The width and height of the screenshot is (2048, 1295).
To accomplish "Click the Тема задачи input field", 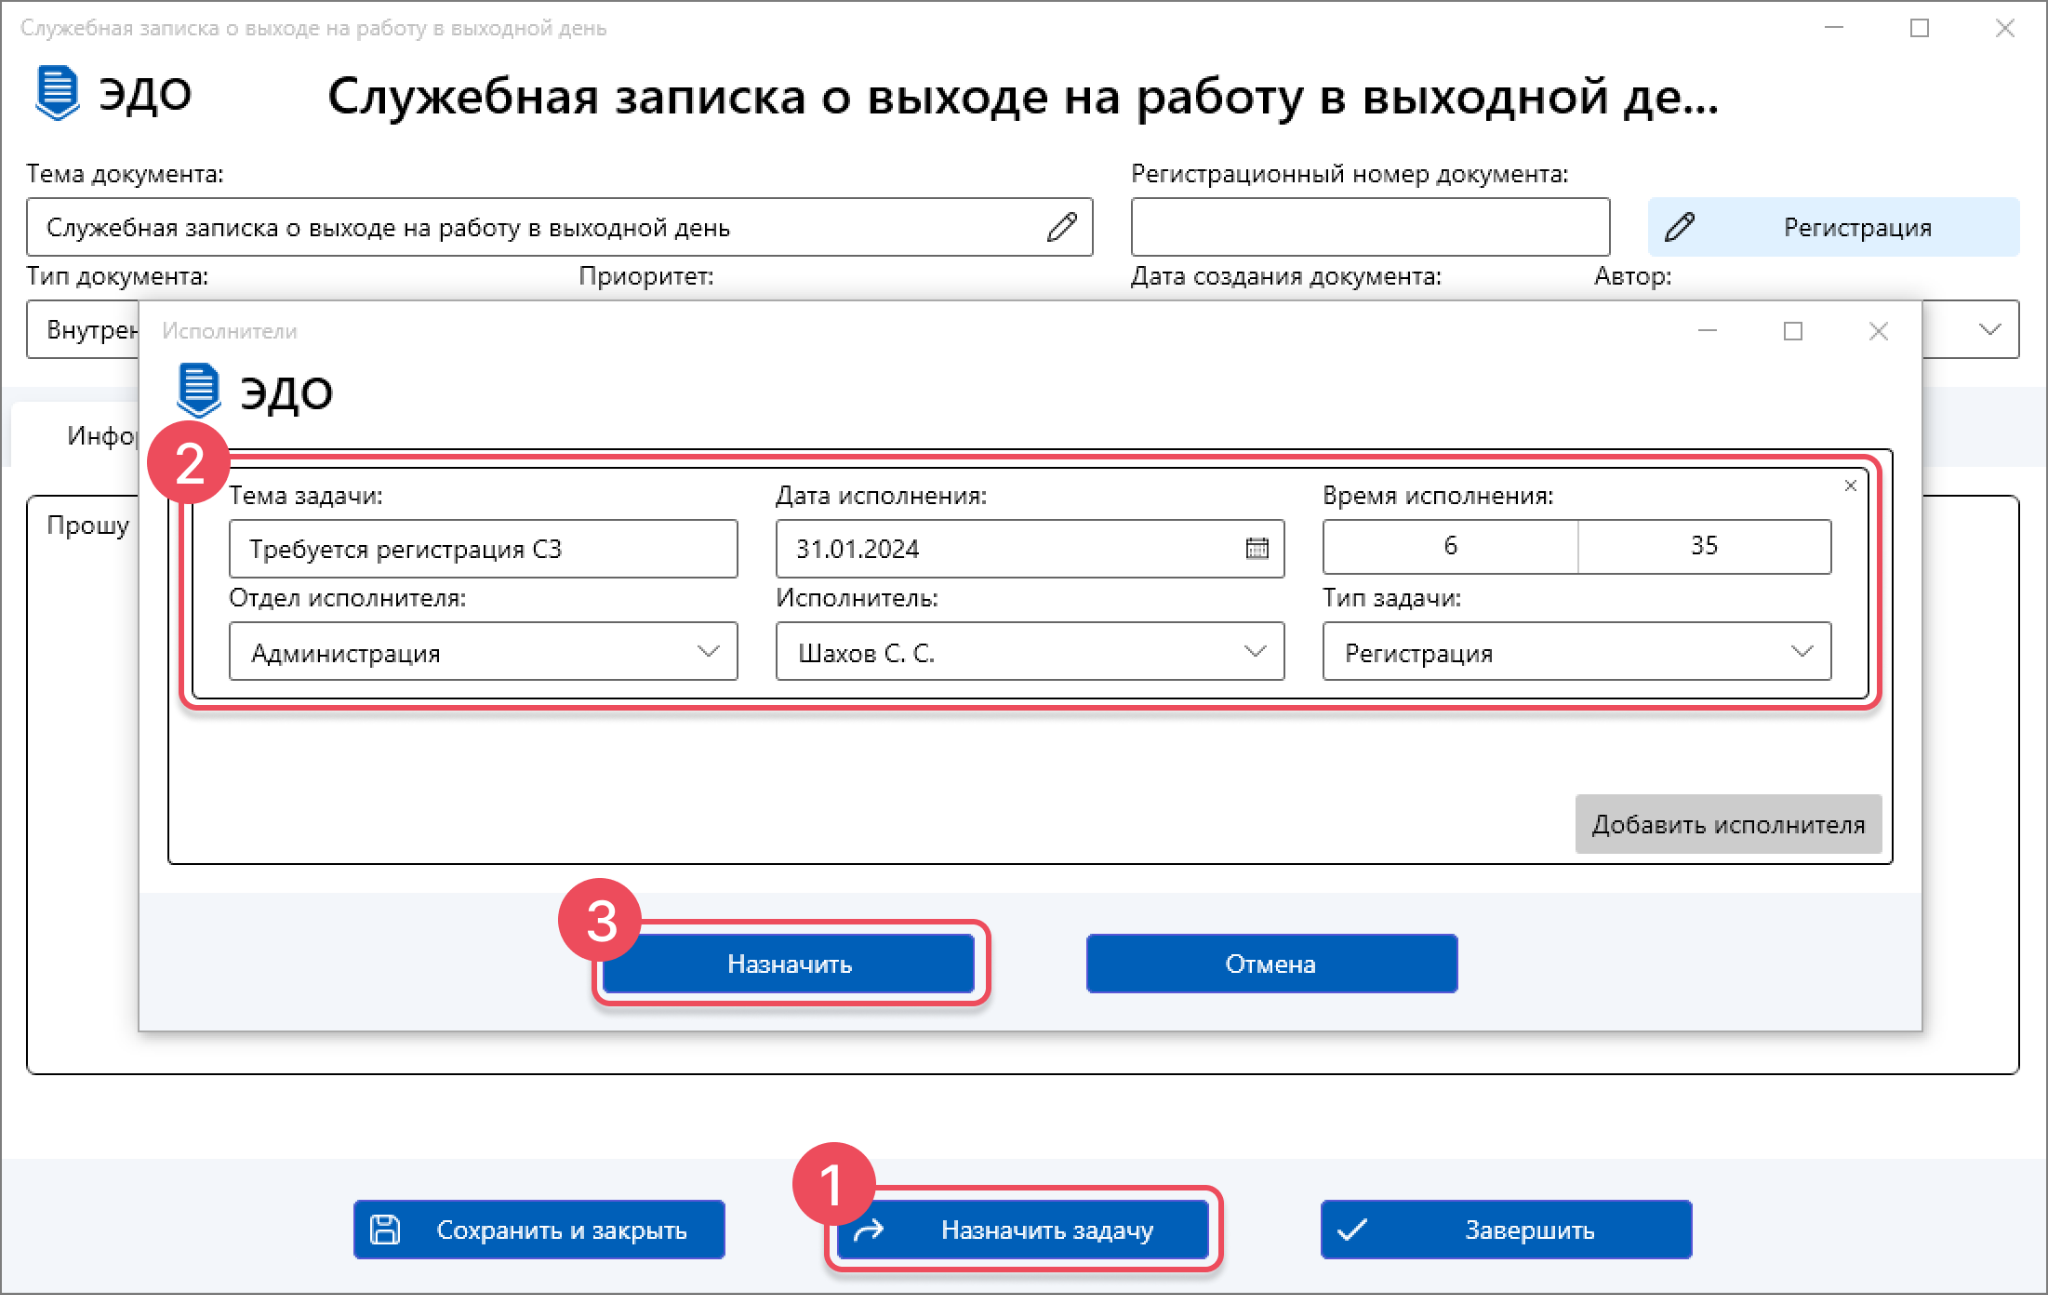I will (483, 548).
